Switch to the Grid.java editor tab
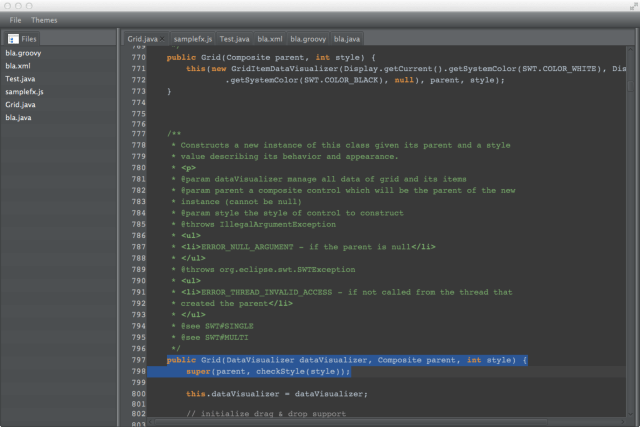The height and width of the screenshot is (427, 640). click(142, 39)
